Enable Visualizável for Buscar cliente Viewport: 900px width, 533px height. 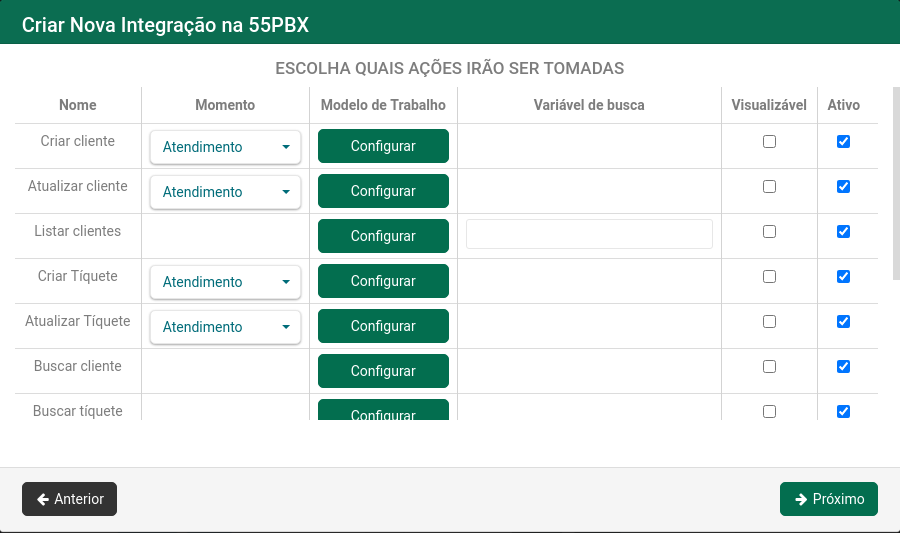coord(769,367)
